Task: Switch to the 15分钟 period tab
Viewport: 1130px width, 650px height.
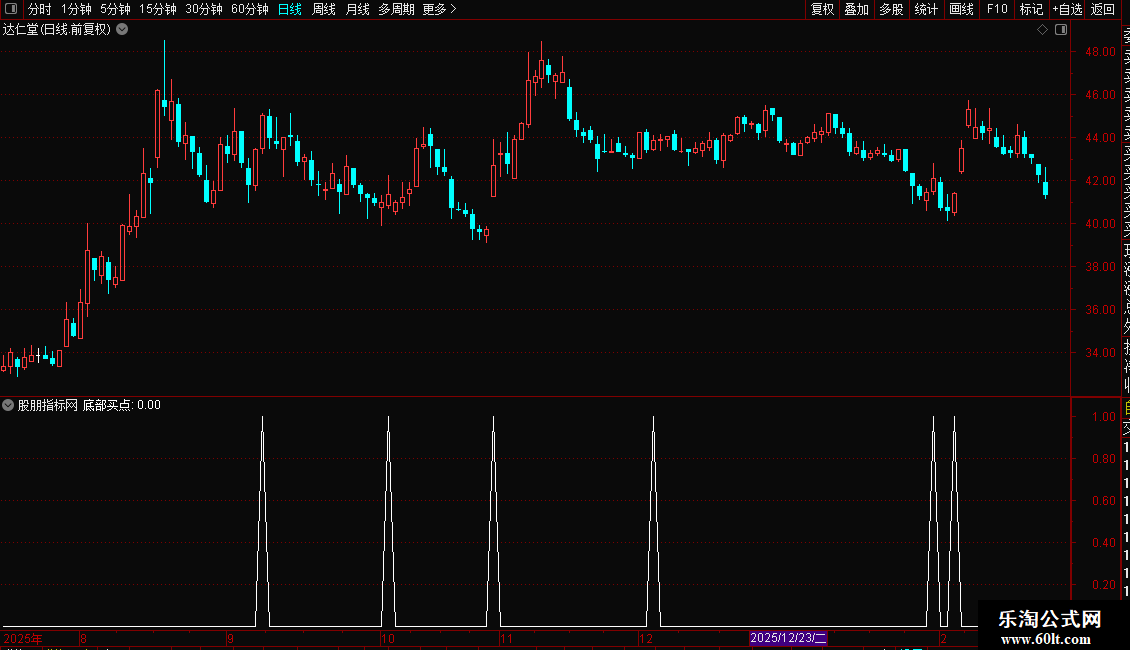Action: (x=158, y=9)
